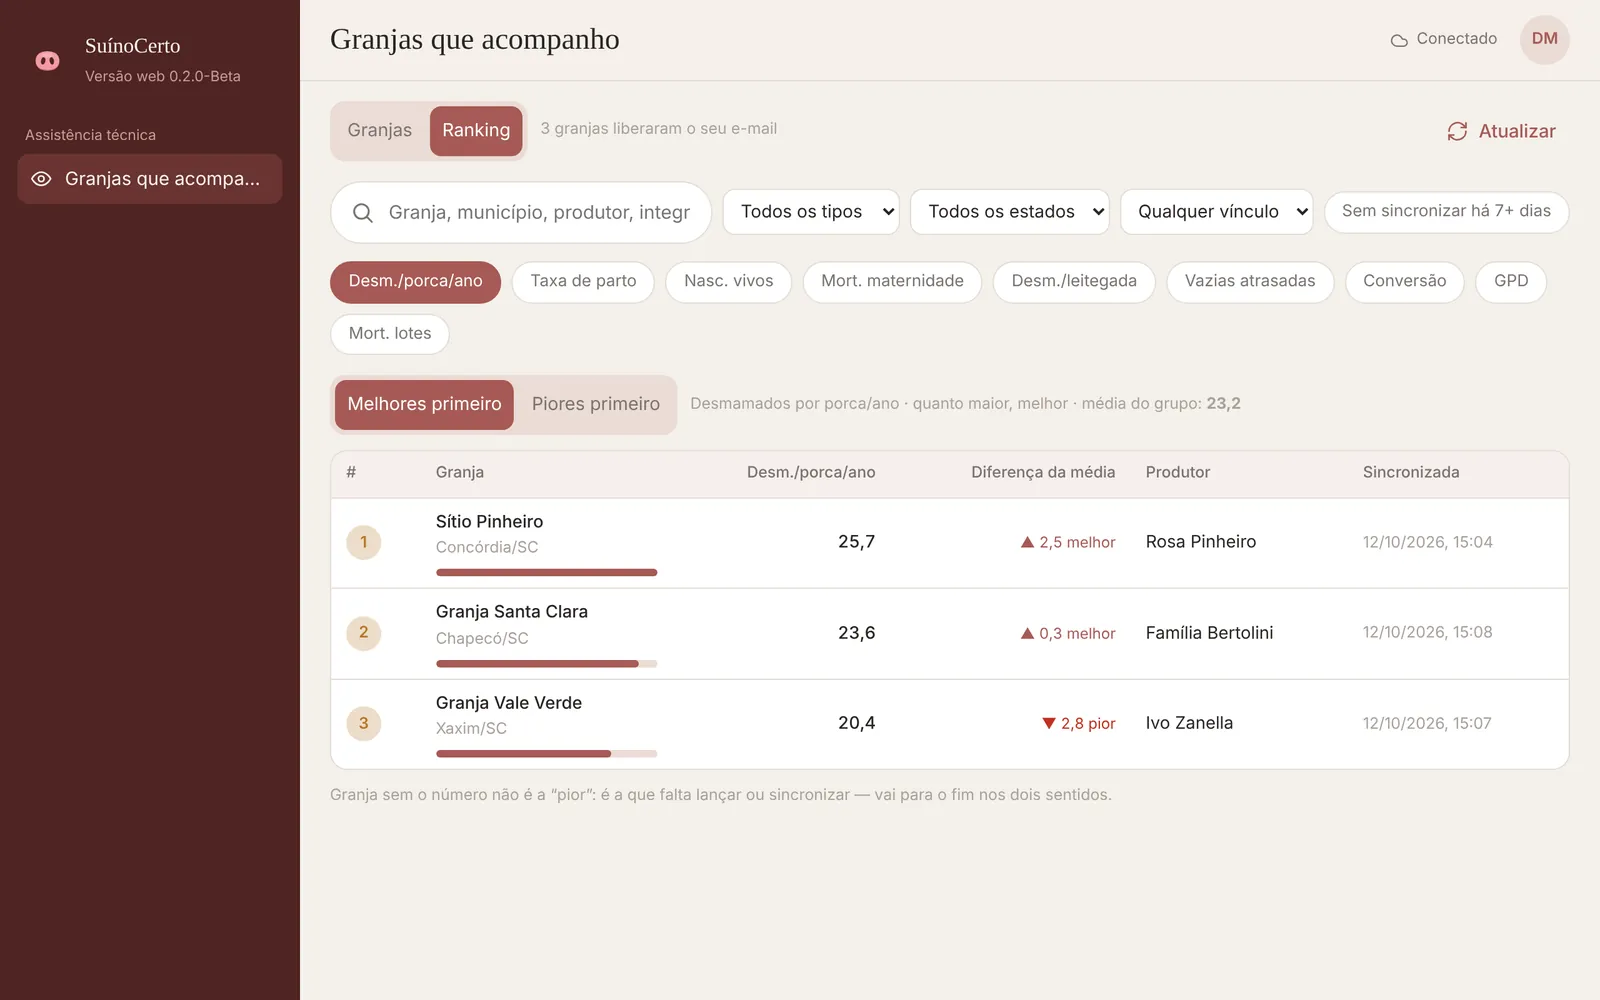This screenshot has width=1600, height=1000.
Task: Select the Mort. maternidade metric chip
Action: [x=892, y=282]
